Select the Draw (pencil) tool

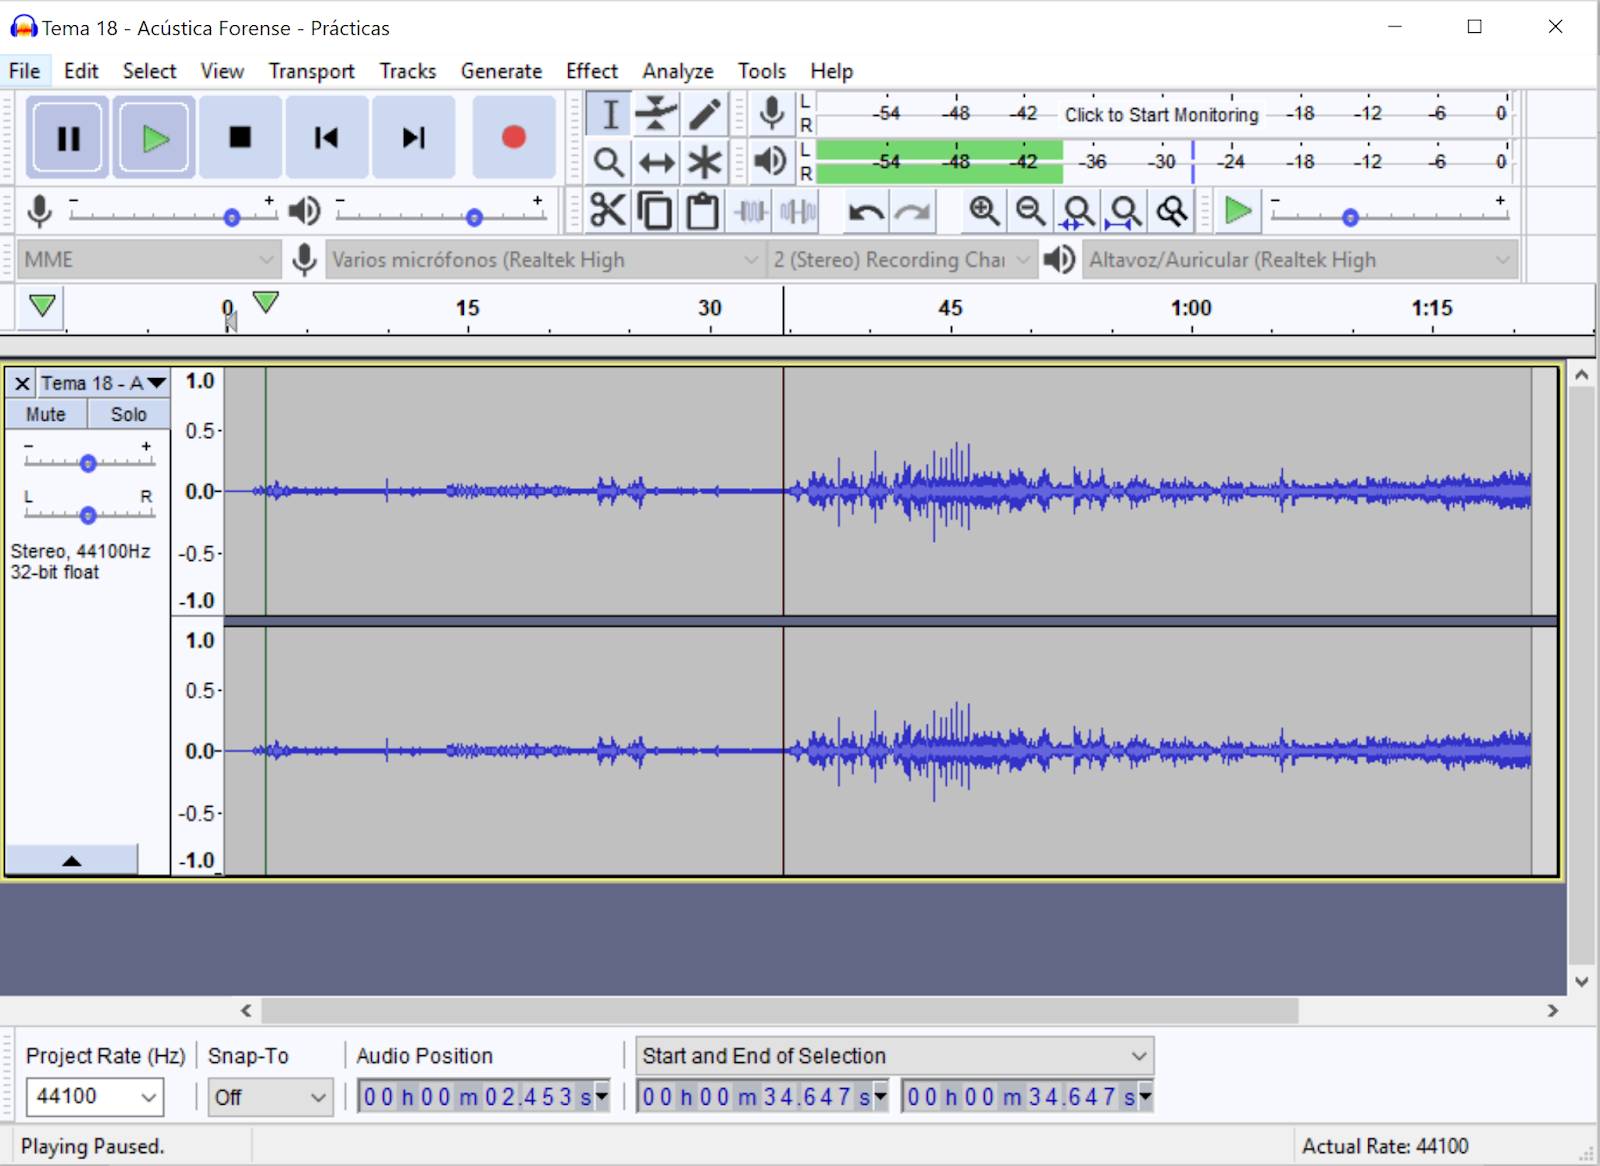[x=704, y=114]
